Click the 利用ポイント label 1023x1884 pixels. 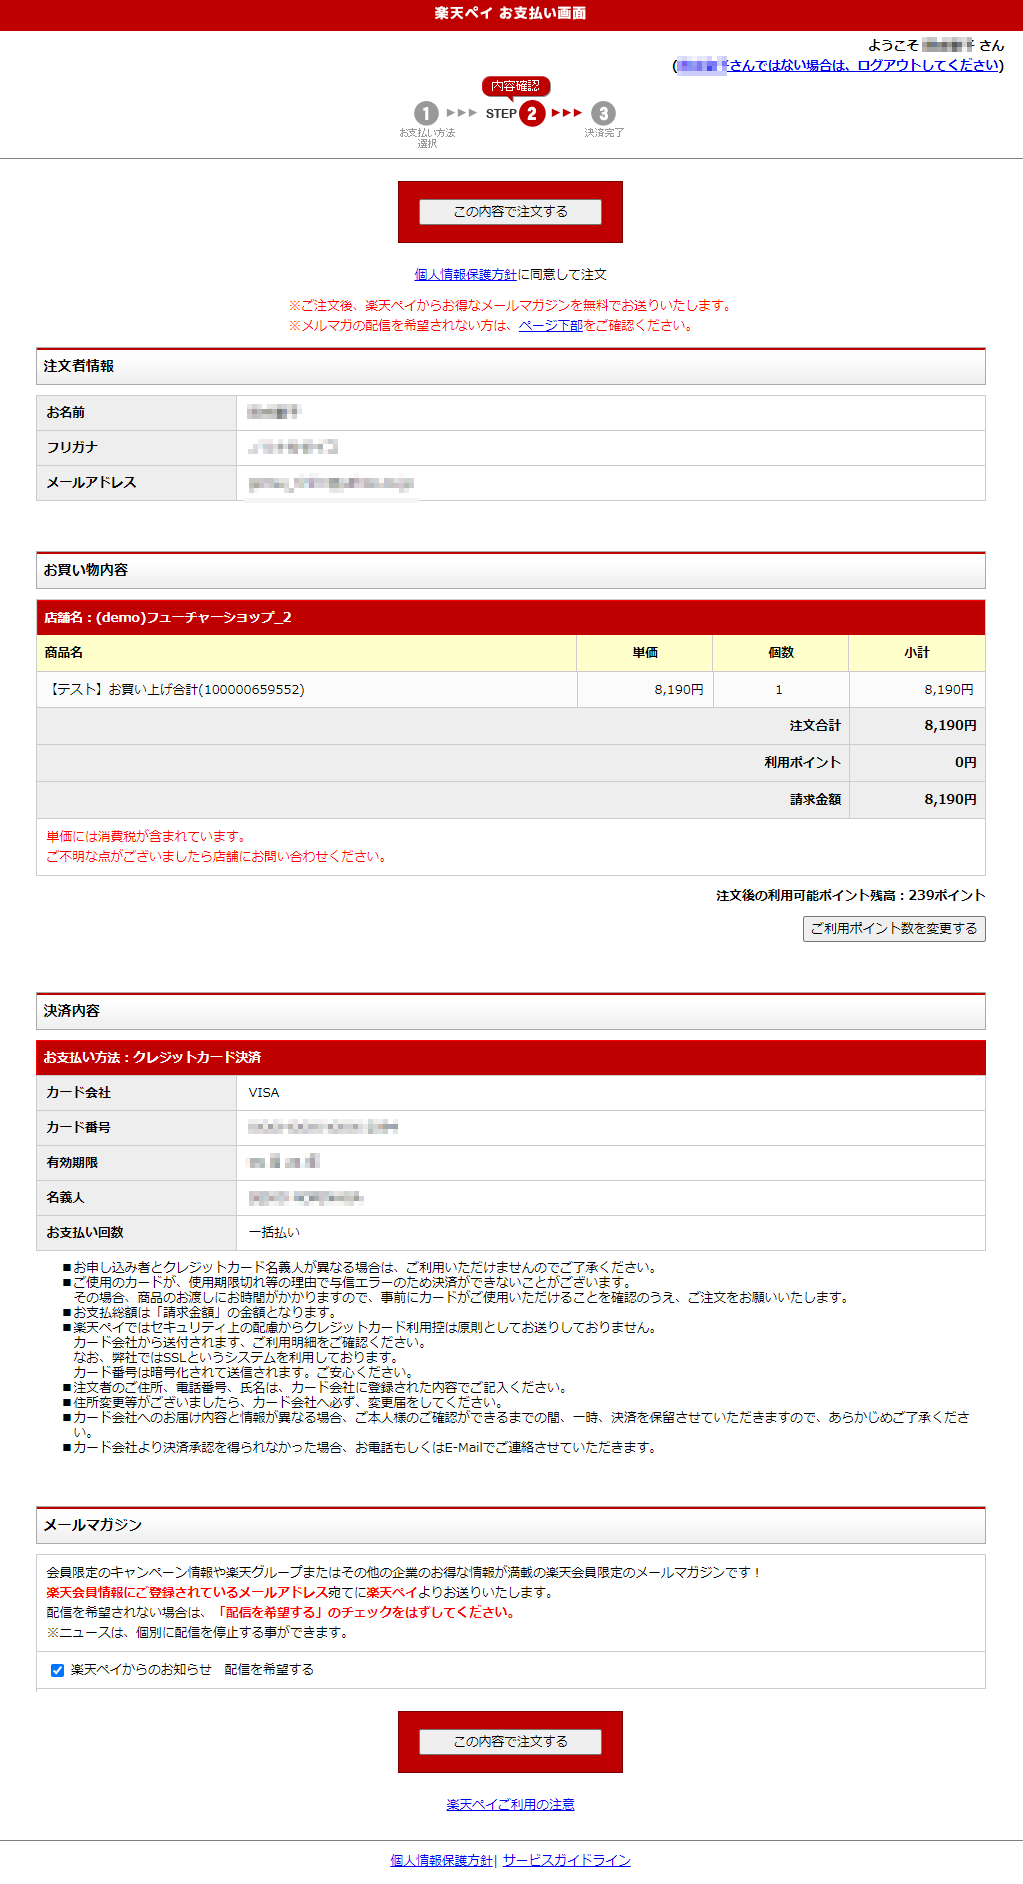pos(803,762)
